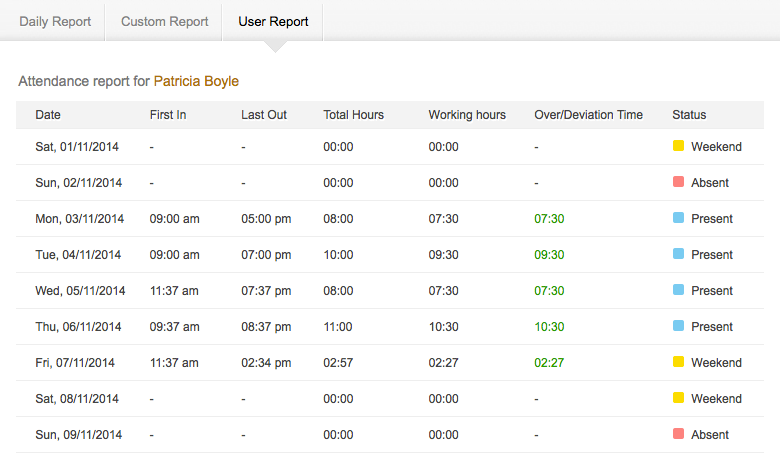
Task: Click Last Out 05:00 pm on Monday
Action: [266, 219]
